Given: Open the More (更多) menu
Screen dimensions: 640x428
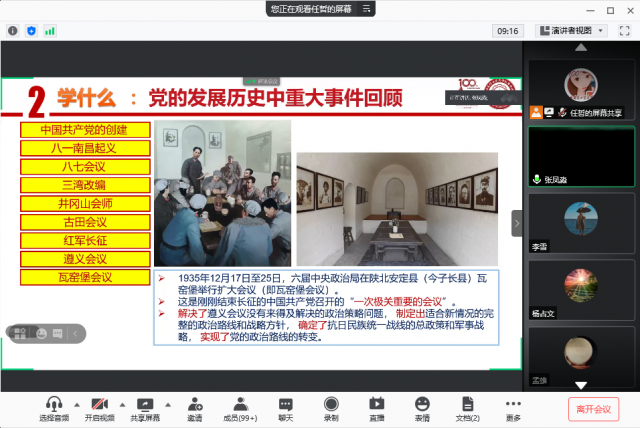Looking at the screenshot, I should [x=513, y=405].
